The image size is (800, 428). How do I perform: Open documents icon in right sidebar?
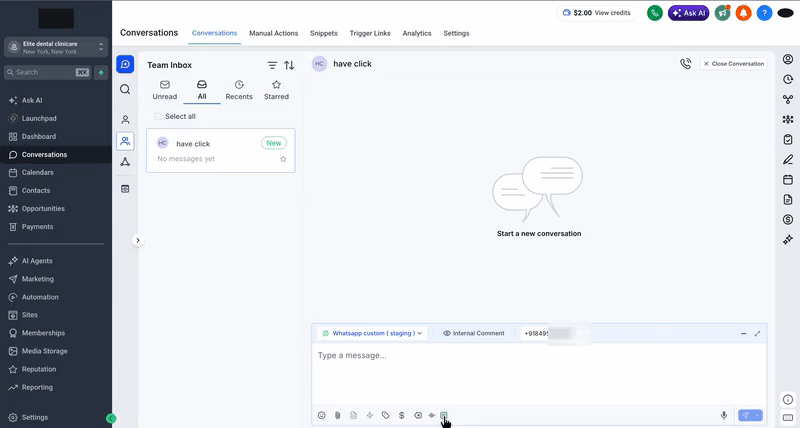click(x=788, y=199)
